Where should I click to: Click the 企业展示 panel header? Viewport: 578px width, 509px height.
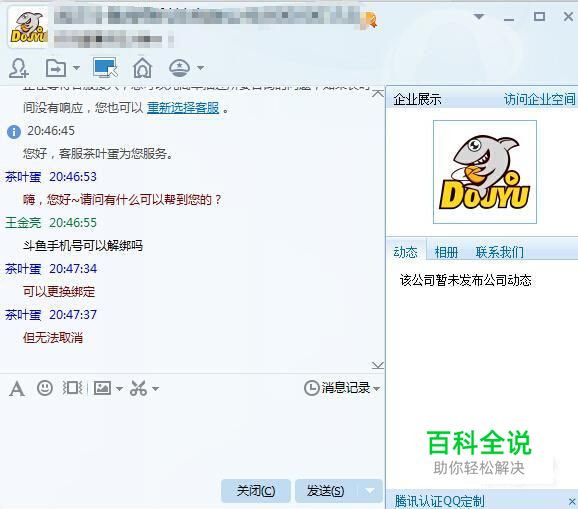coord(417,99)
